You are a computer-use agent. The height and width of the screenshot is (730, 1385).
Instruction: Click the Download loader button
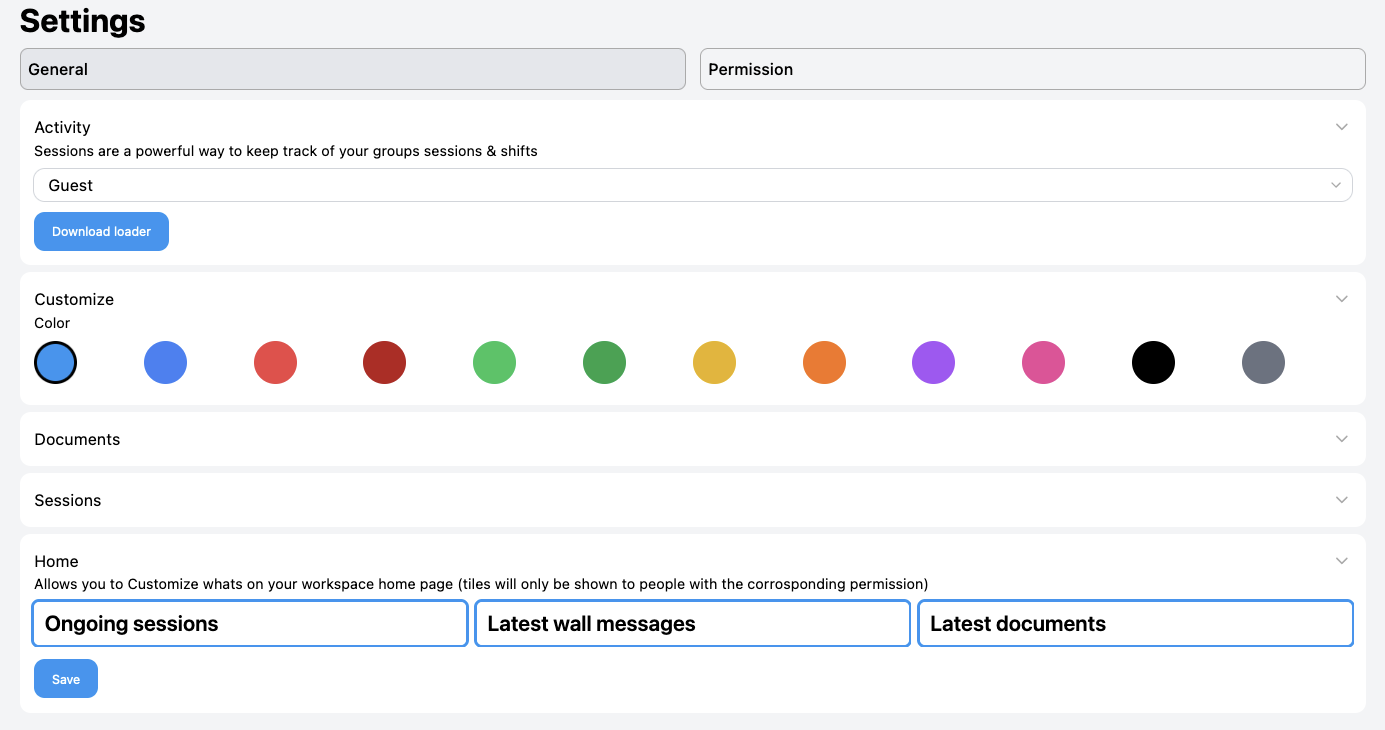click(x=101, y=231)
